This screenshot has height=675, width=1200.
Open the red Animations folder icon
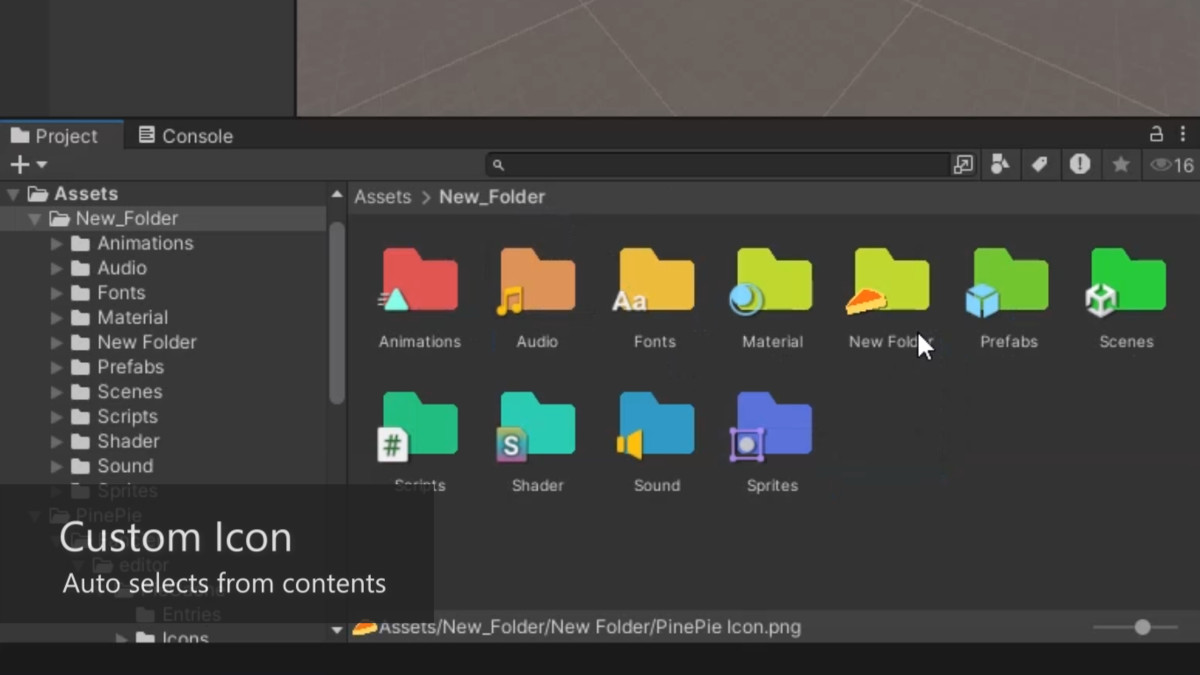click(x=420, y=281)
